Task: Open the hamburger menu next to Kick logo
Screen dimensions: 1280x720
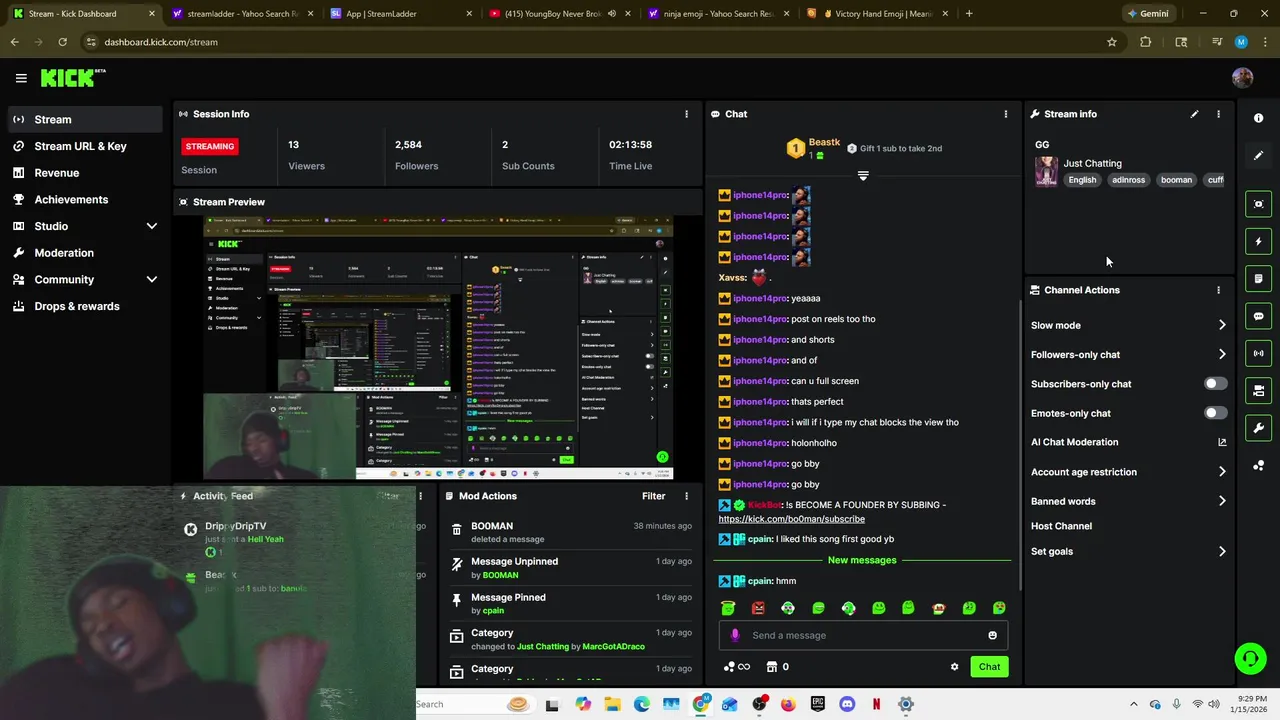Action: tap(21, 78)
